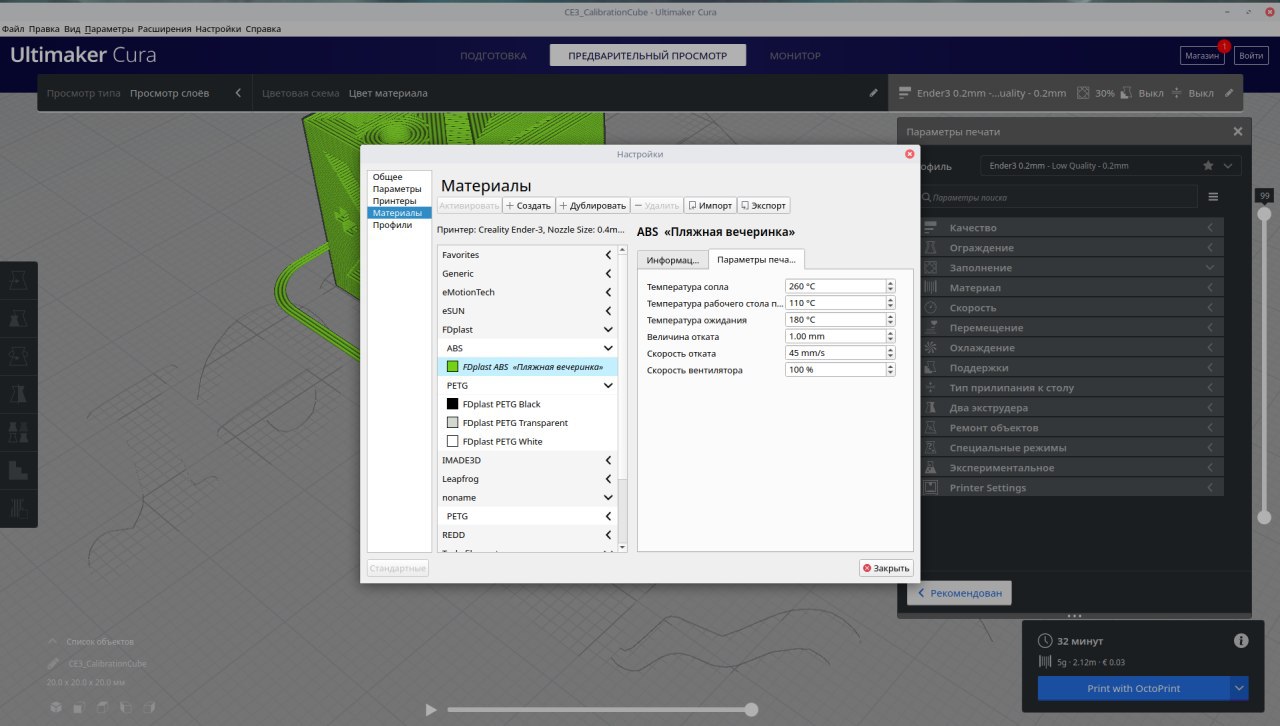
Task: Select FDplast PETG Black material
Action: [527, 404]
